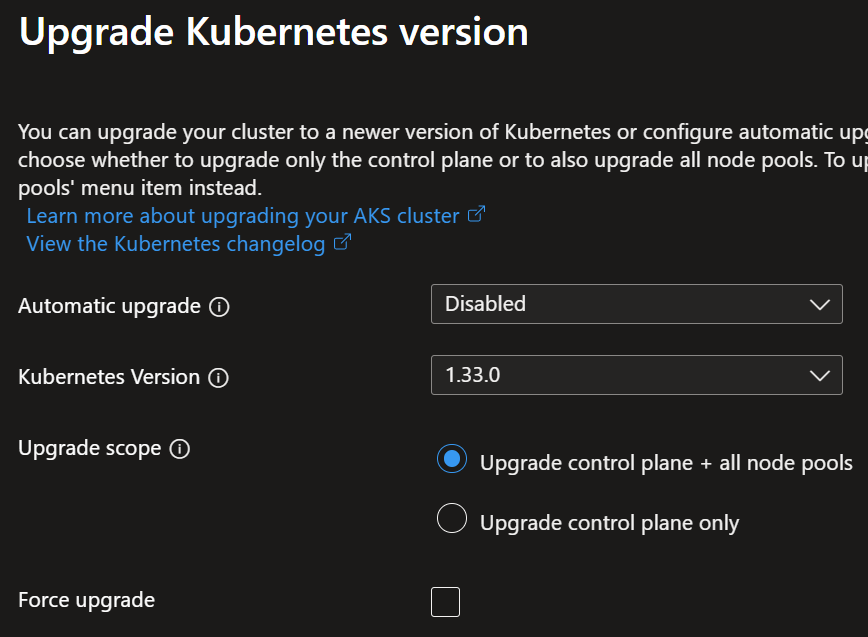The height and width of the screenshot is (637, 868).
Task: Click the 'Upgrade Kubernetes version' page heading
Action: [274, 33]
